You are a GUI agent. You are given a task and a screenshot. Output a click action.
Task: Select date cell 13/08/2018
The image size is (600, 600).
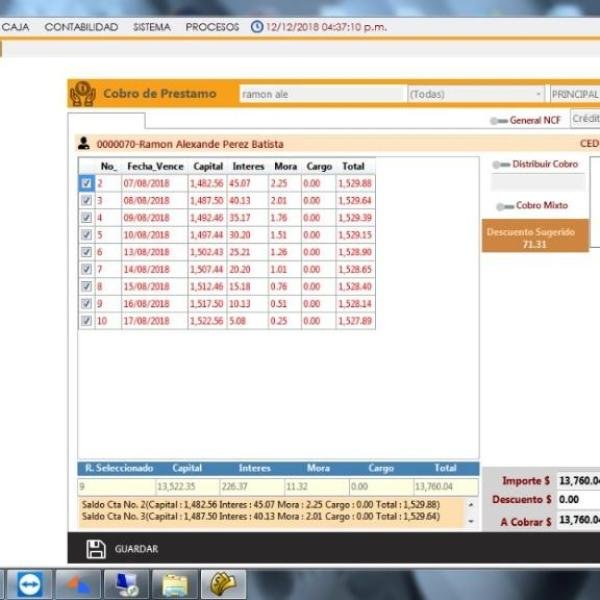click(155, 252)
